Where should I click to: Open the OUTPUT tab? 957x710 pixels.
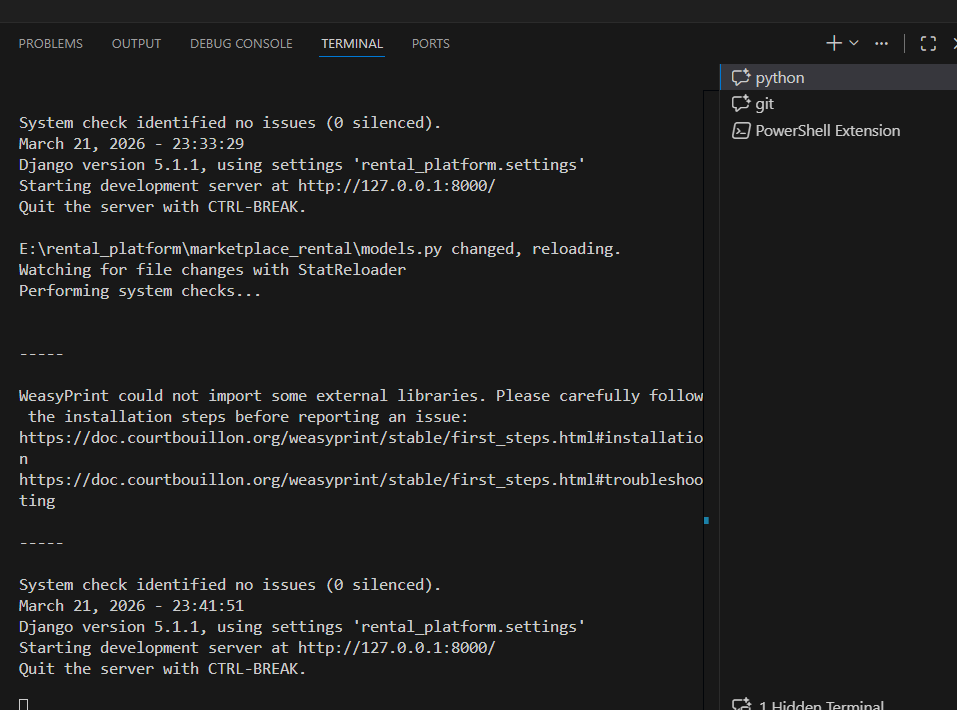[136, 44]
